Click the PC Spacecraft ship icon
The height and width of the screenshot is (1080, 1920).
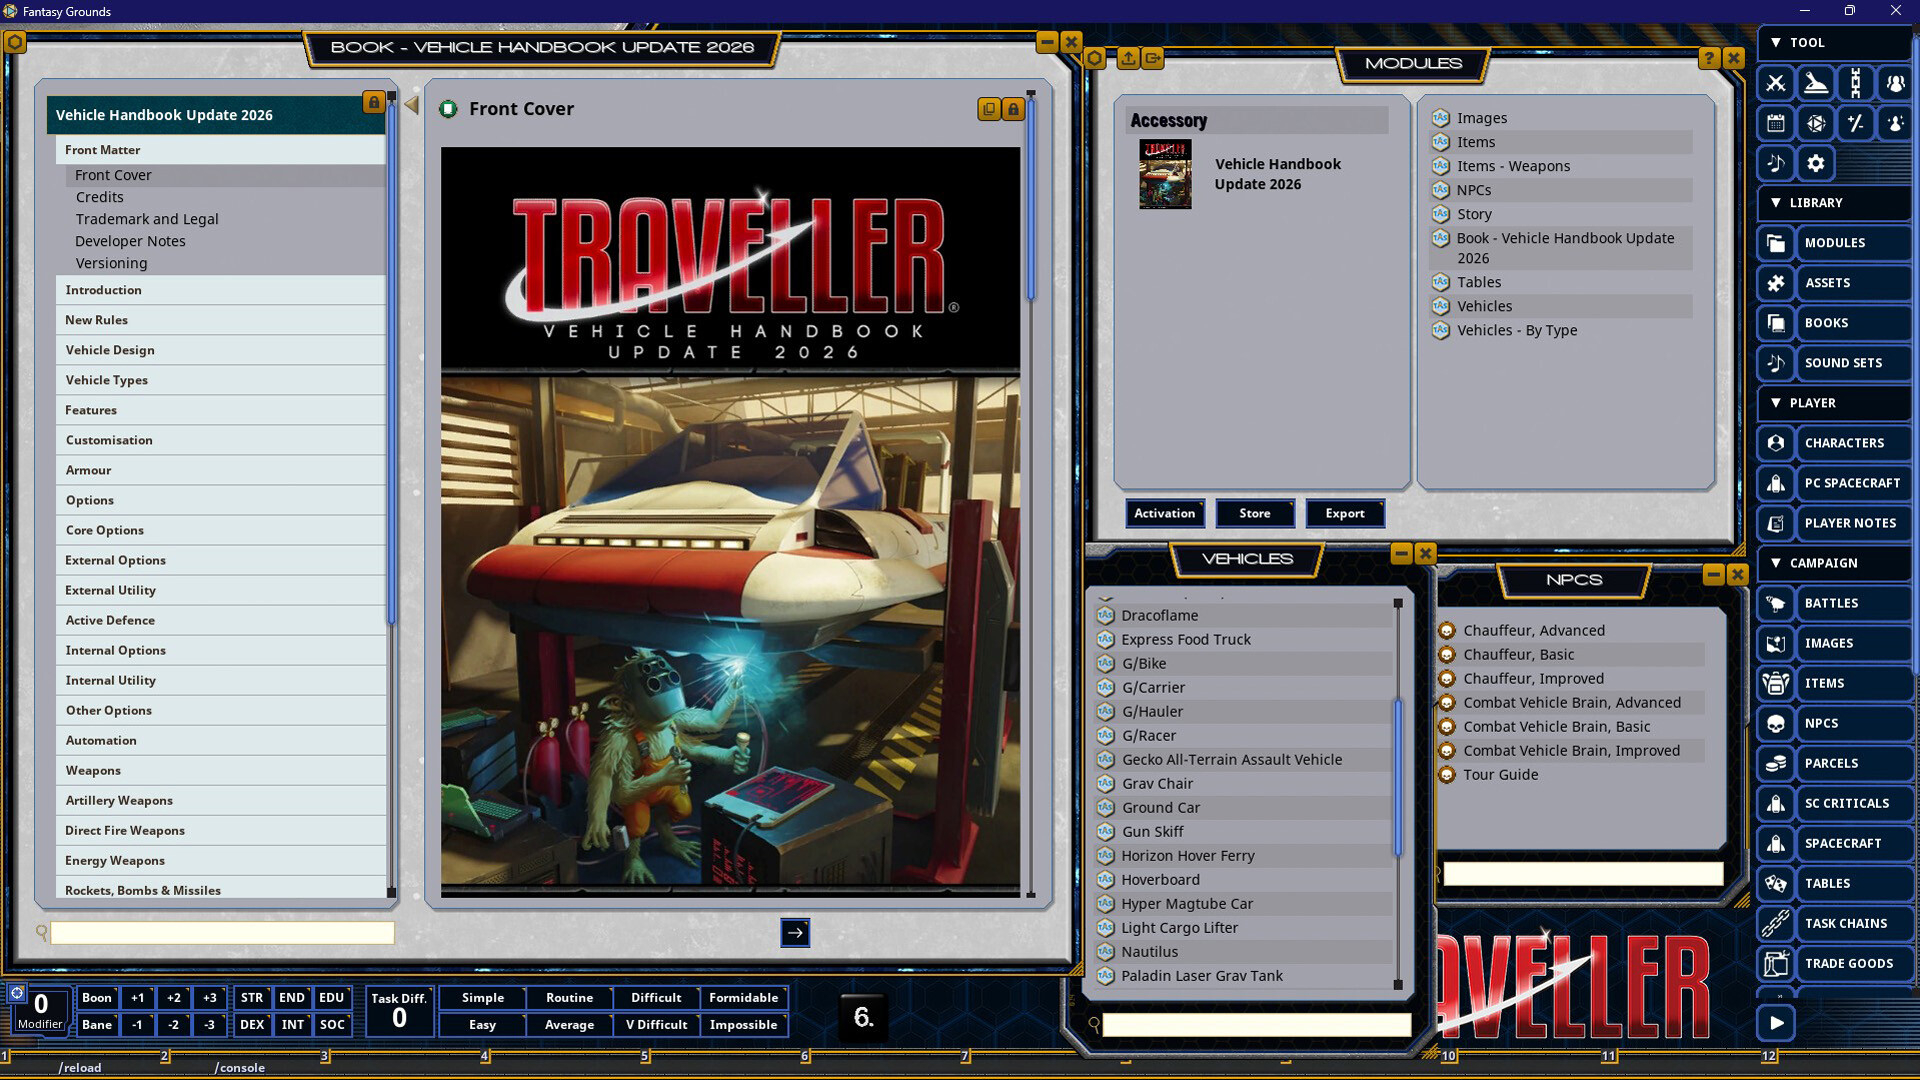pos(1776,483)
